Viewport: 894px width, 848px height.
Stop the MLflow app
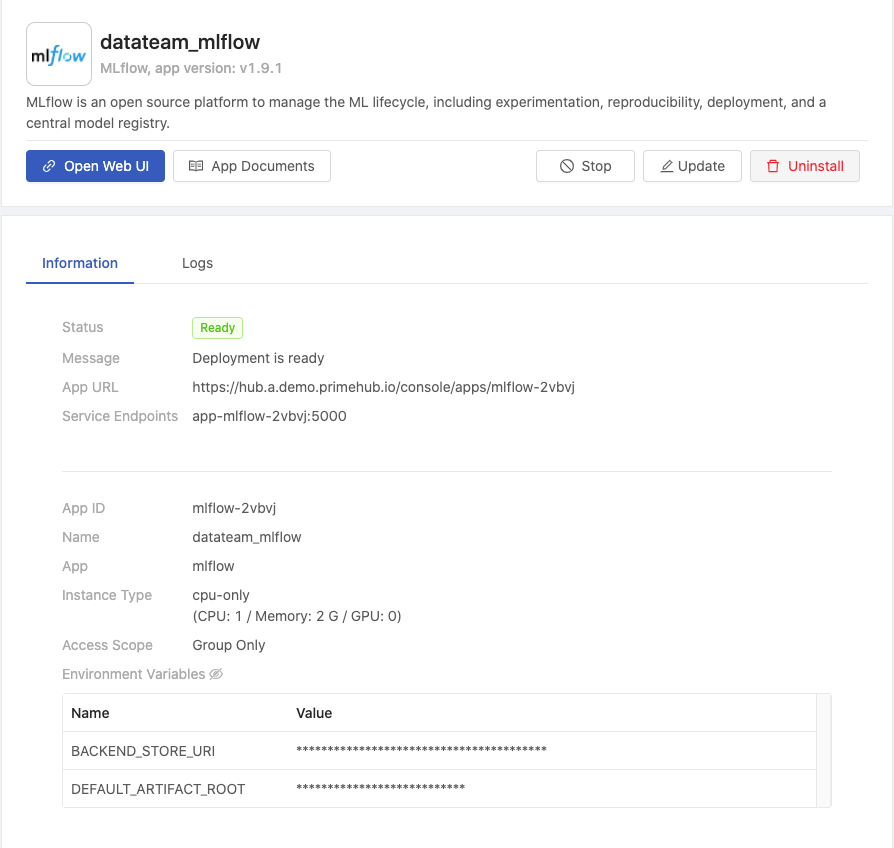[585, 166]
